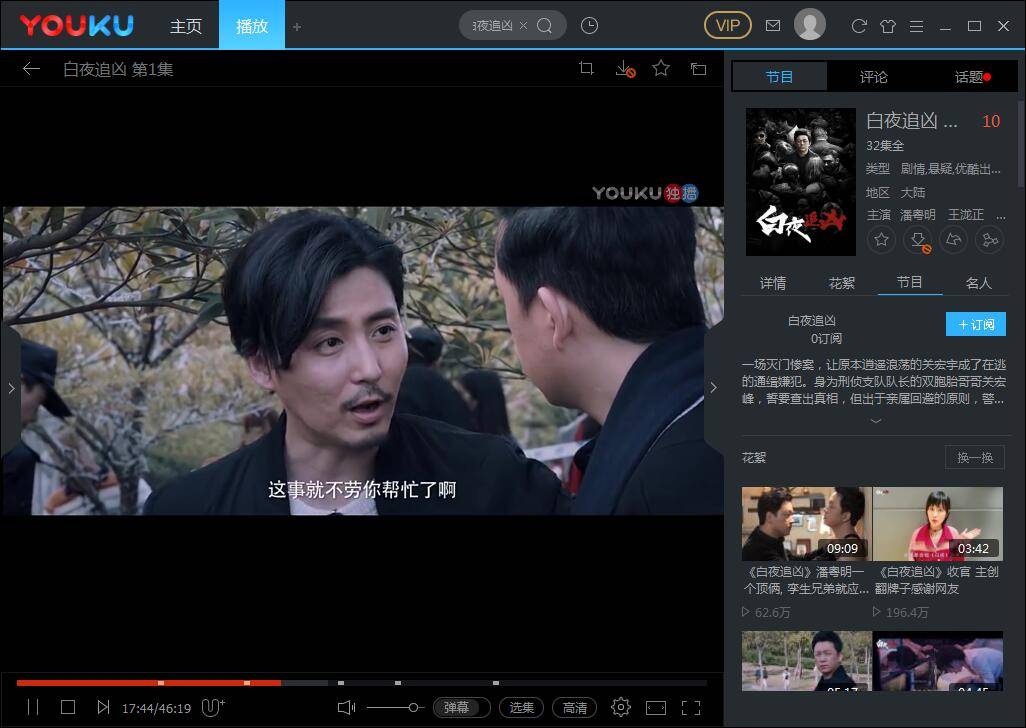The width and height of the screenshot is (1026, 728).
Task: Click the download circle icon under cast
Action: (918, 240)
